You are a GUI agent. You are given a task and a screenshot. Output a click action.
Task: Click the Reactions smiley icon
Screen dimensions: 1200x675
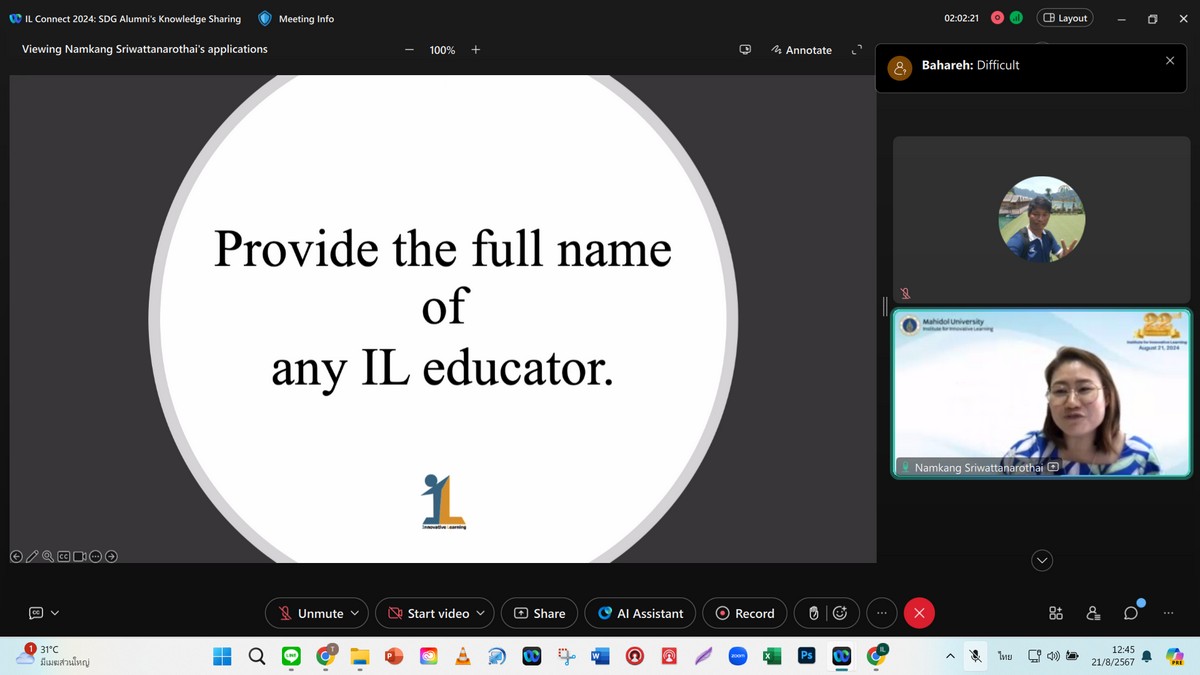[840, 613]
